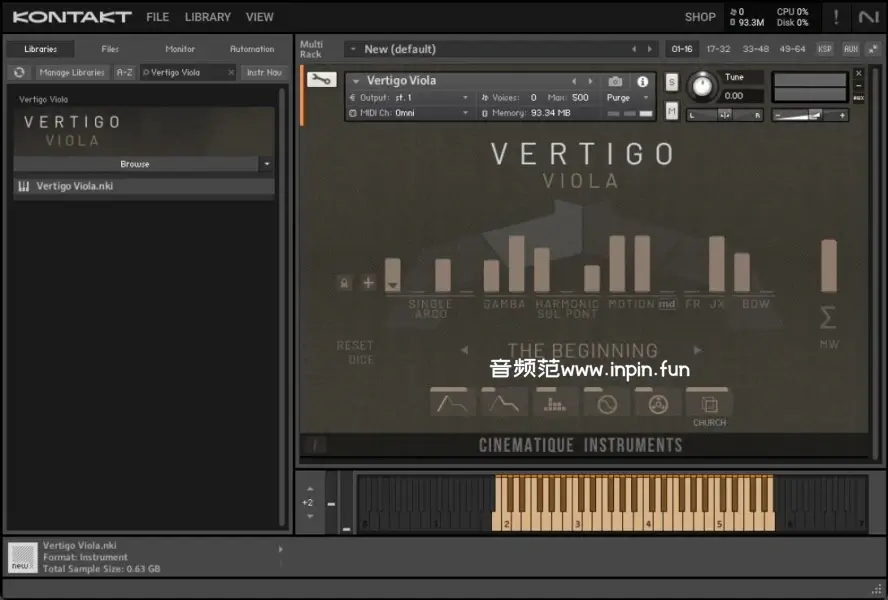This screenshot has height=600, width=888.
Task: Click the camera snapshot icon
Action: pos(615,81)
